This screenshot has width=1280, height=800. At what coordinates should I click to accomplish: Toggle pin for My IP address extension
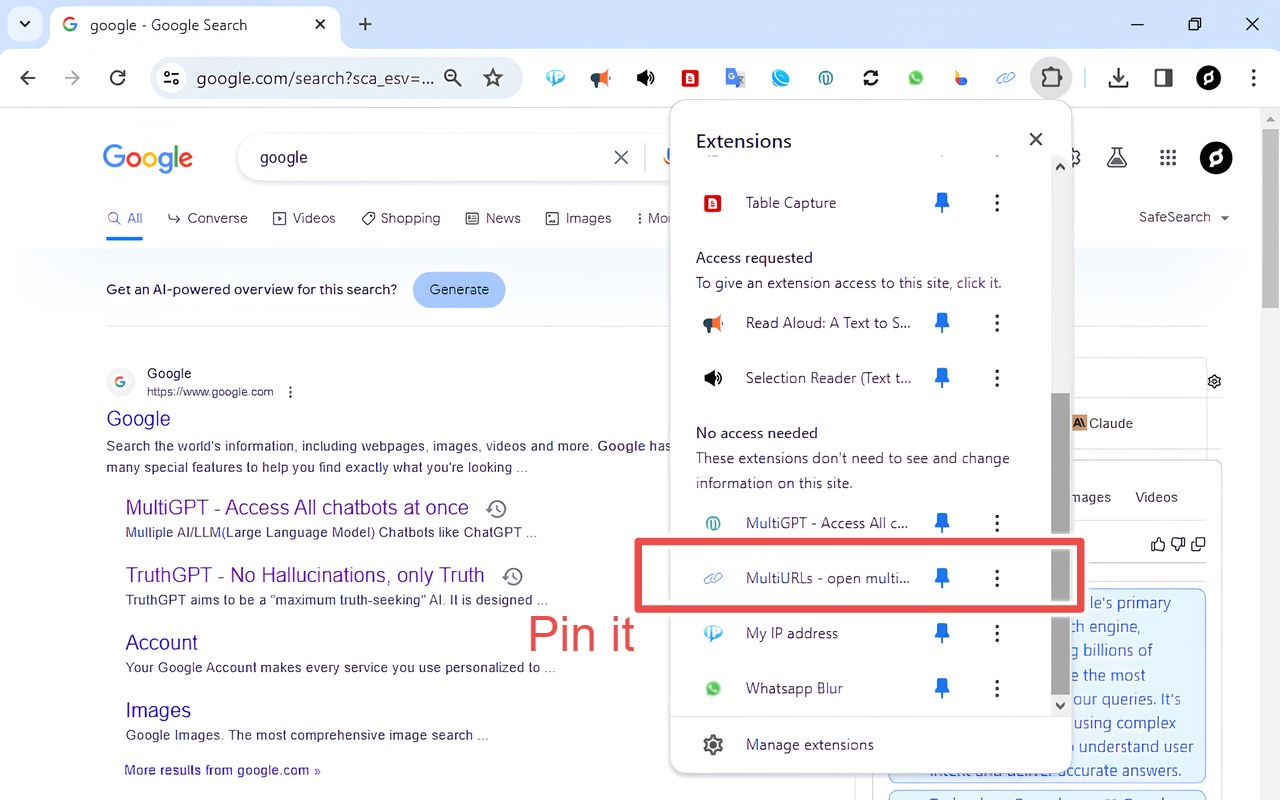[941, 633]
